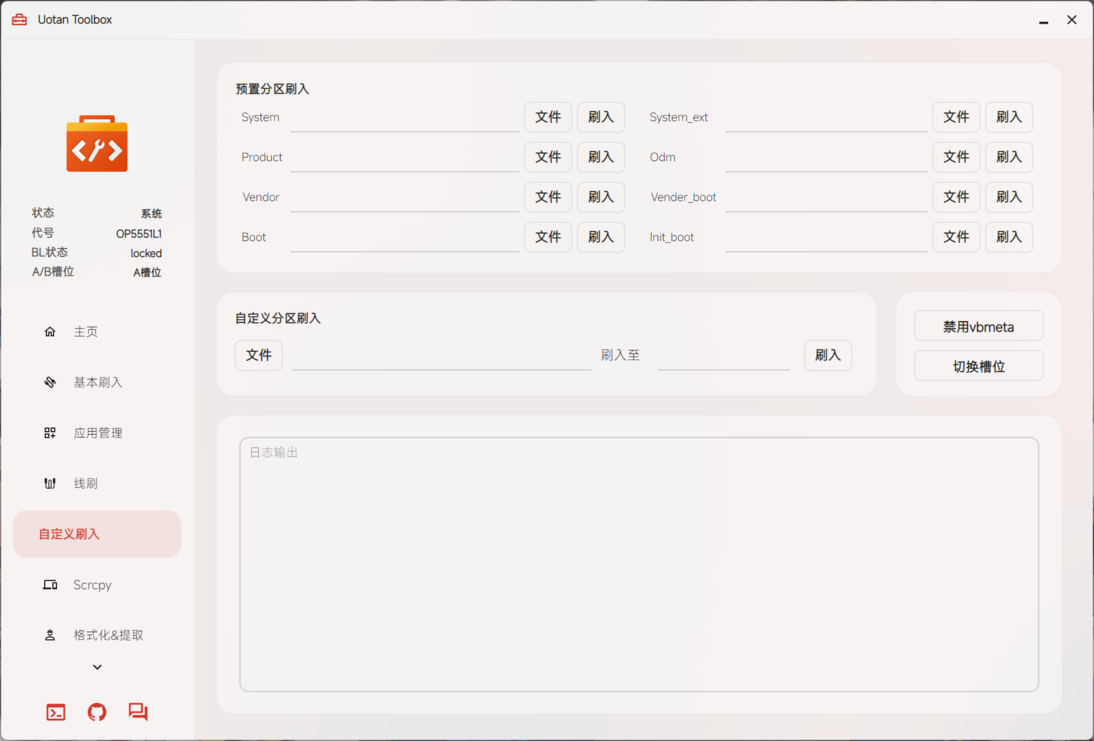Expand the 格式化&提取 section
The image size is (1094, 741).
click(x=107, y=634)
